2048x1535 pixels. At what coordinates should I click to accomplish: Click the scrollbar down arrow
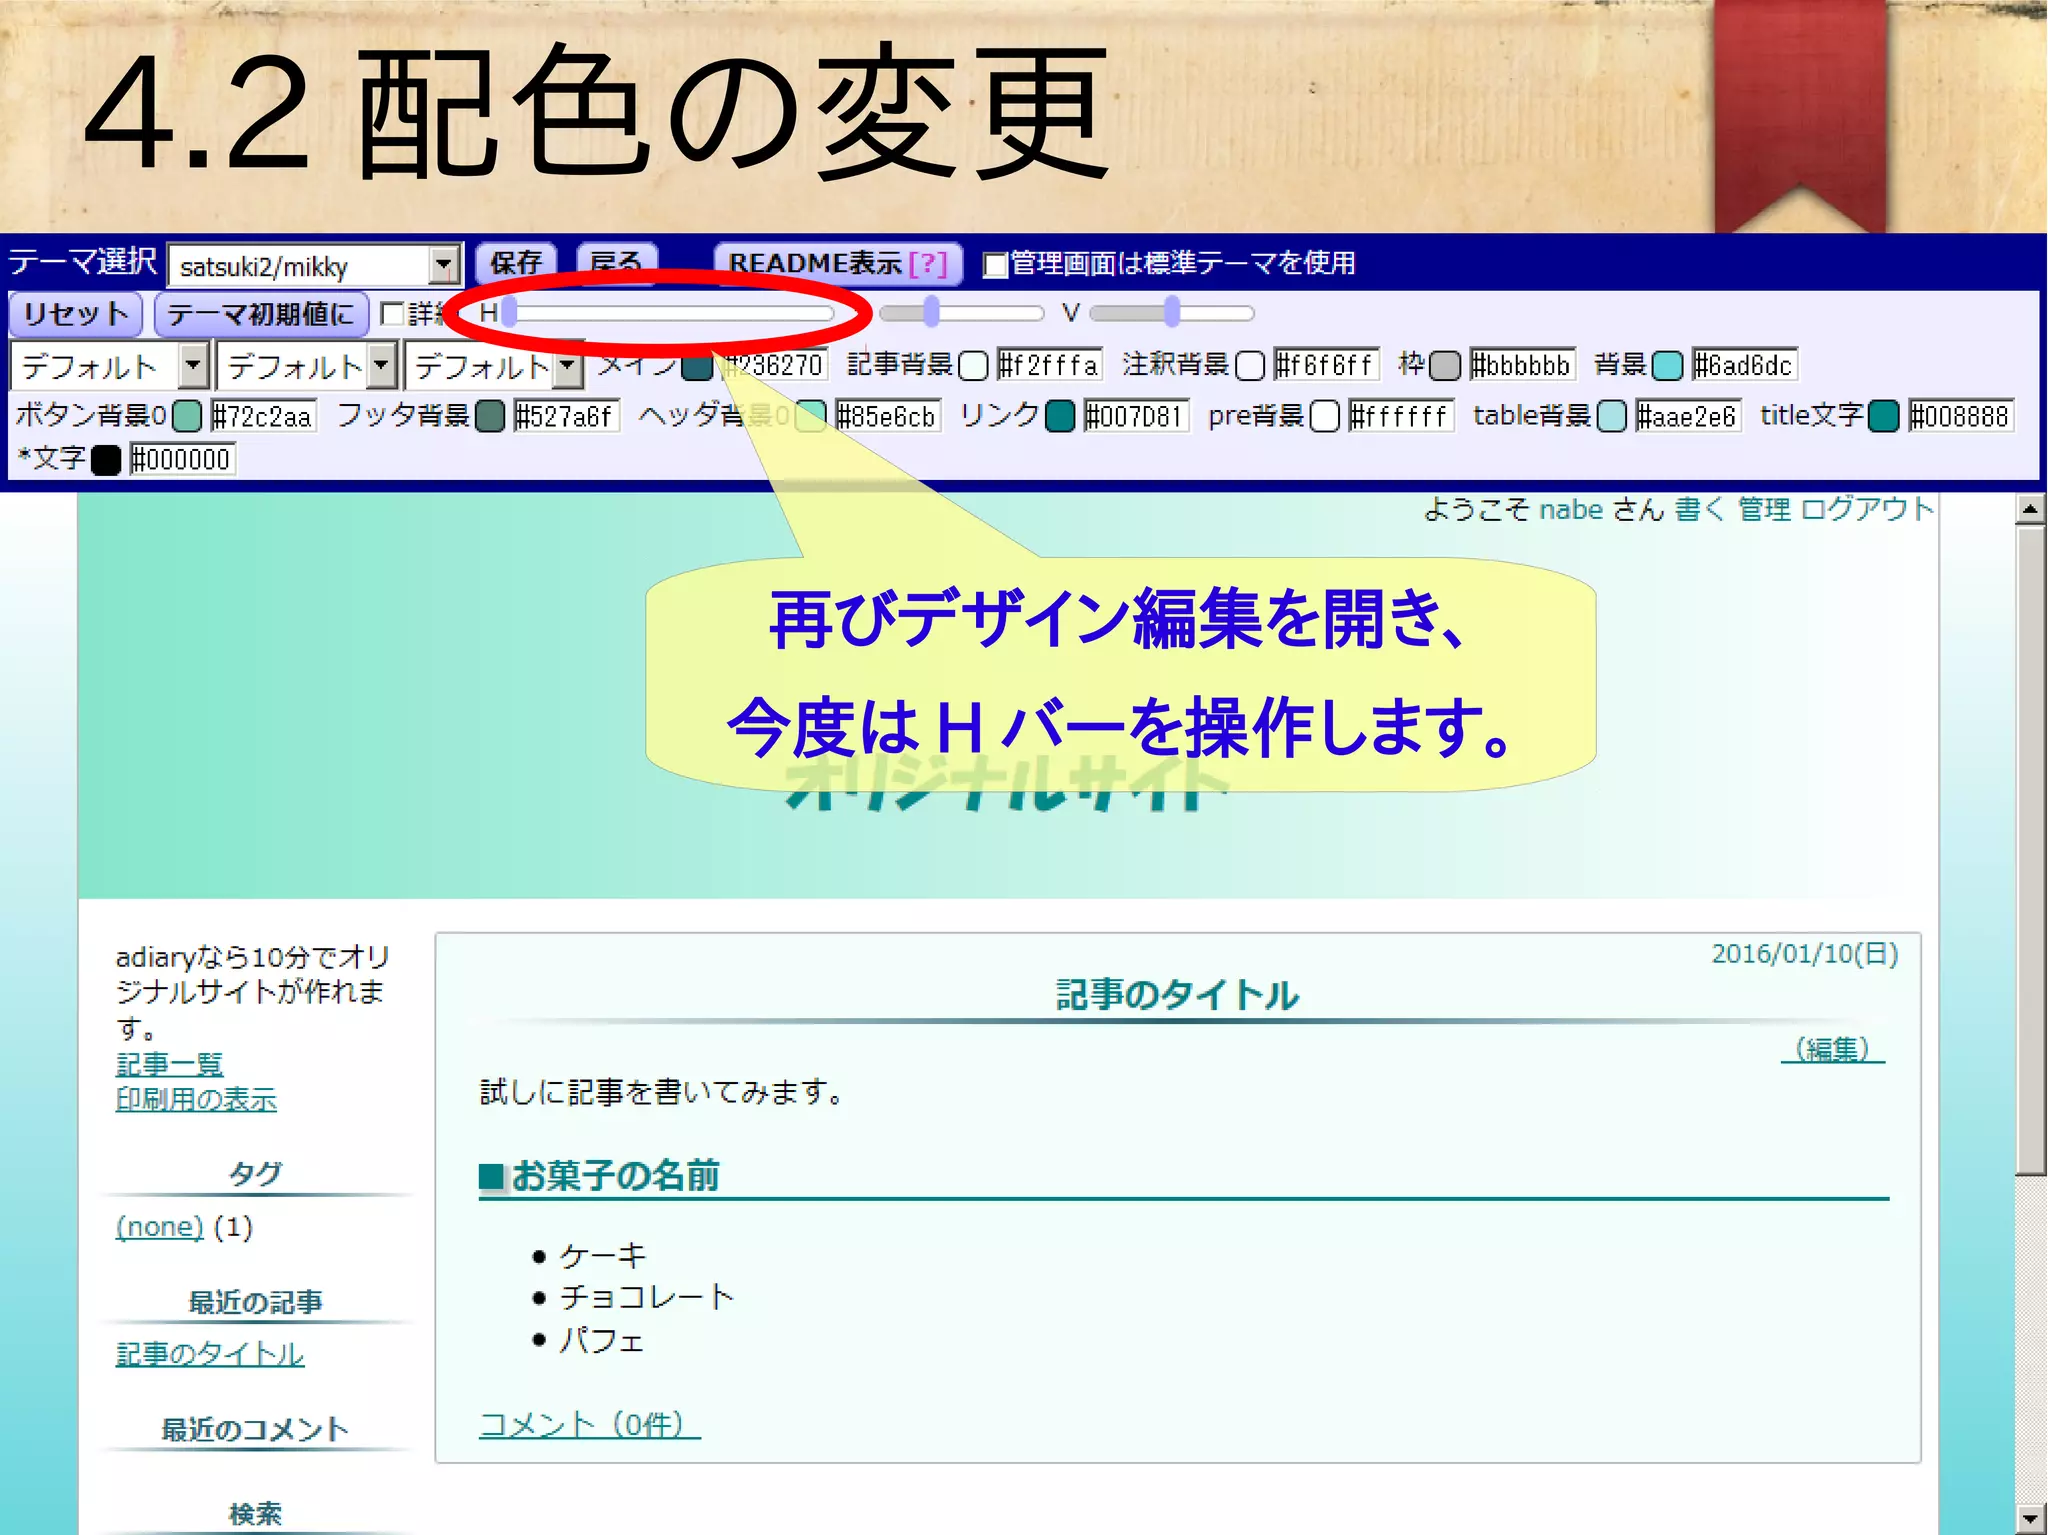point(2030,1518)
